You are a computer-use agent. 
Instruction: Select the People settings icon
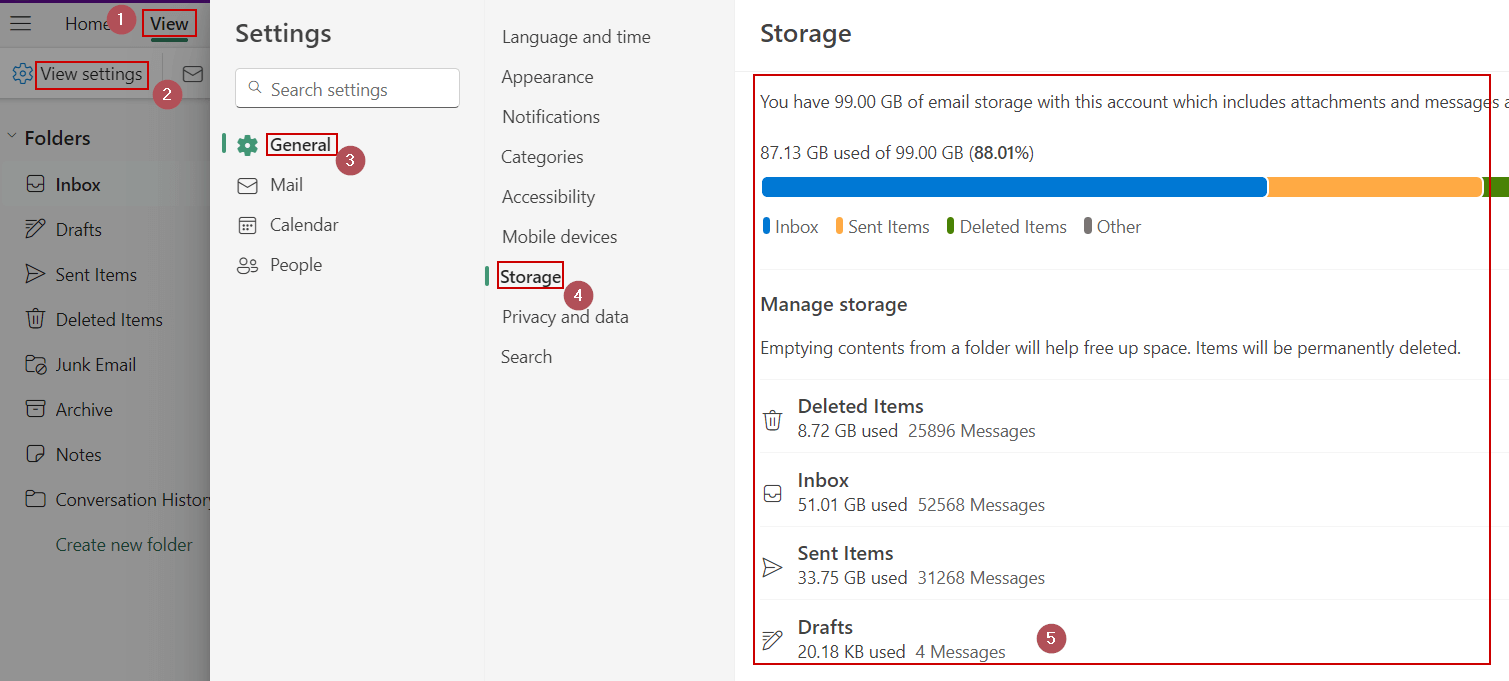pos(246,264)
